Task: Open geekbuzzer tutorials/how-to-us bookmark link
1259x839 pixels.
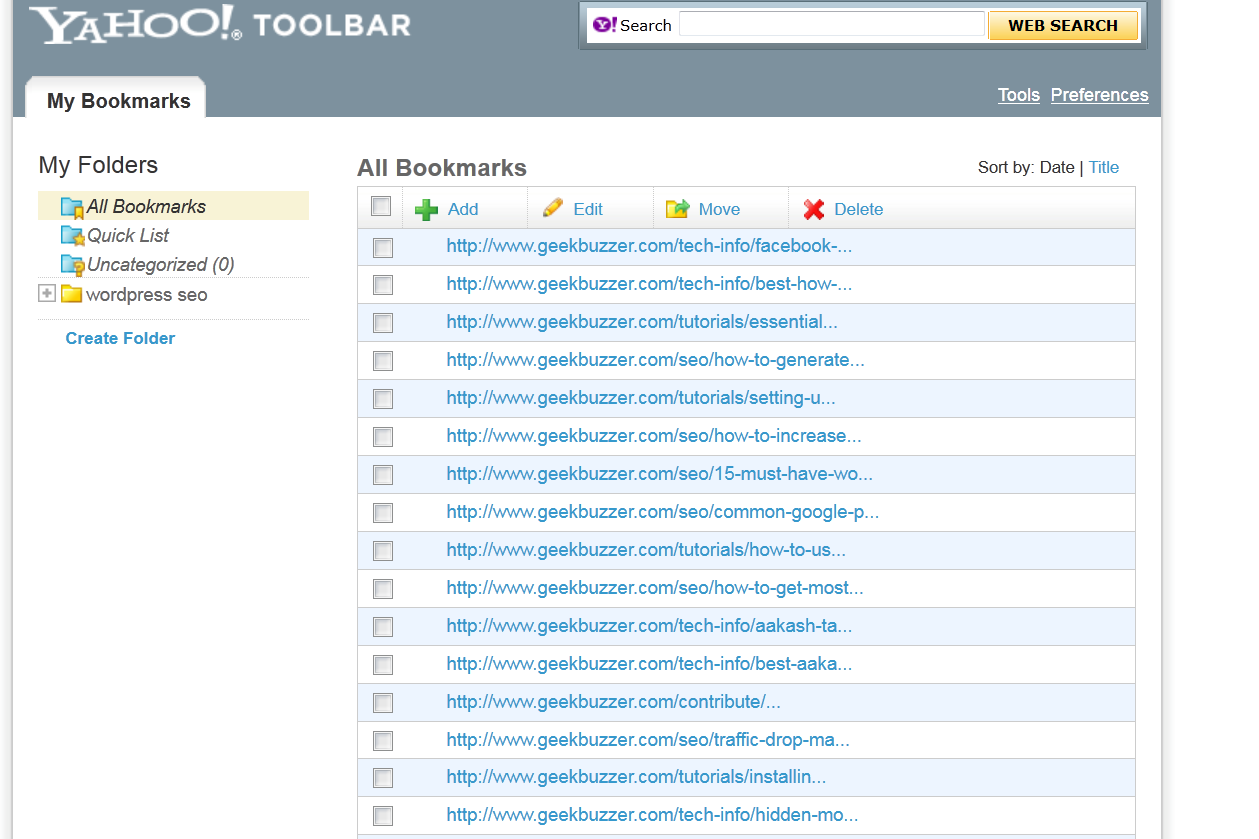Action: pos(646,550)
